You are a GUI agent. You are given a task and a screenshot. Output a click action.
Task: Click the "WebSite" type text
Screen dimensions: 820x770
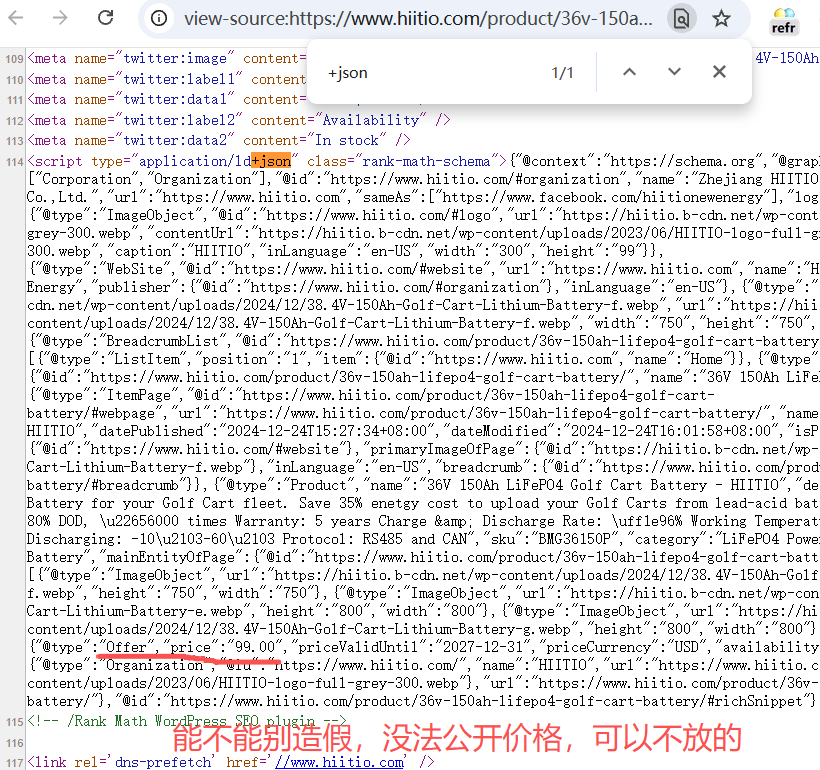tap(134, 269)
